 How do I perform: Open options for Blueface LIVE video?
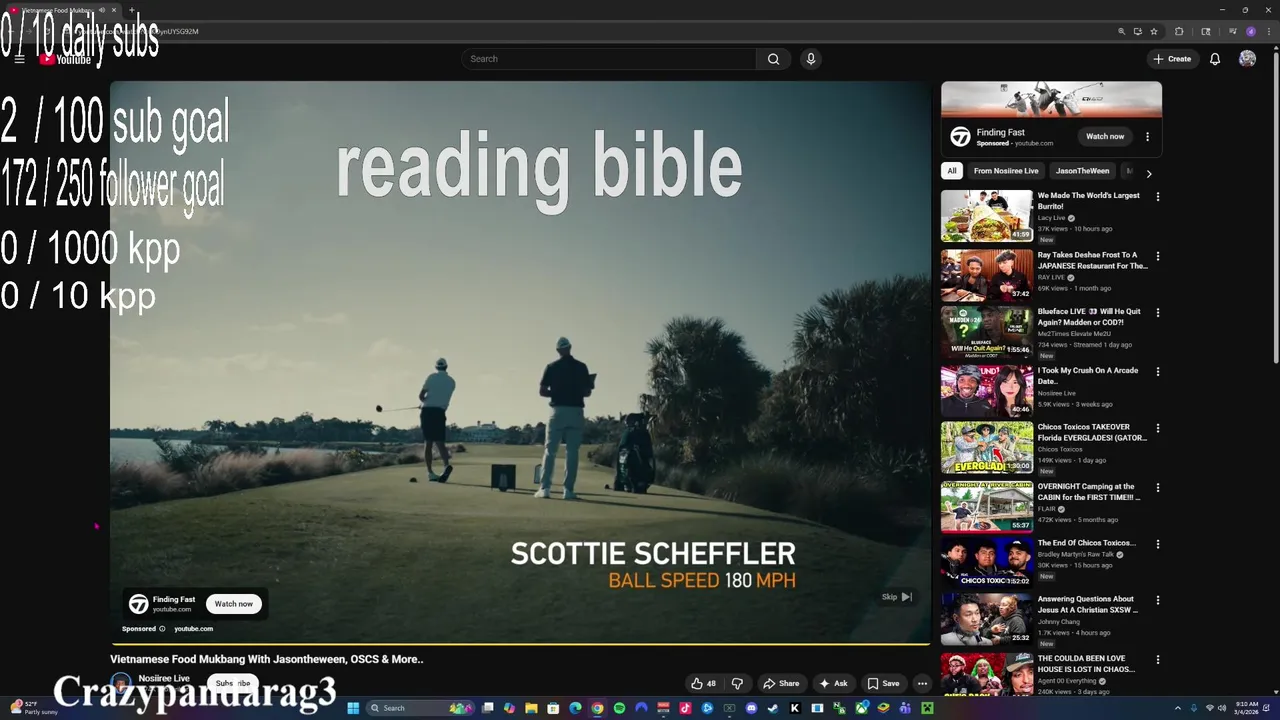(x=1158, y=313)
